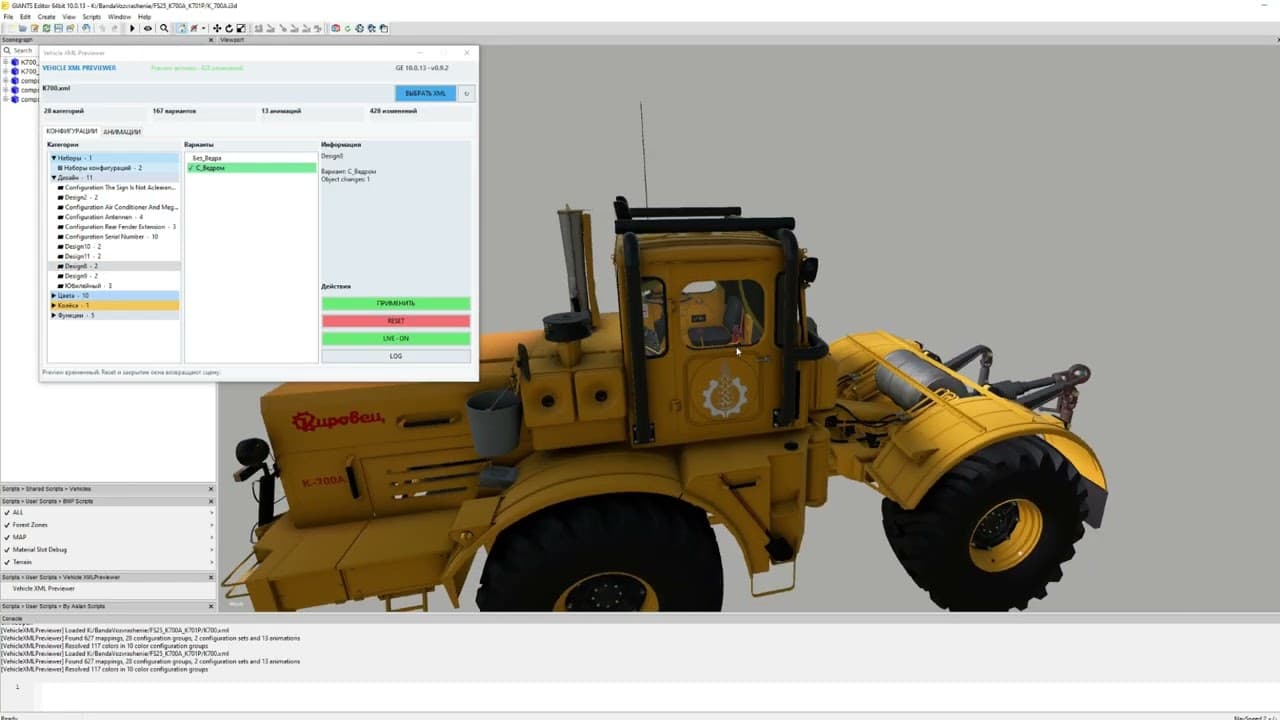The width and height of the screenshot is (1280, 720).
Task: Select Configuration Air Conditioner row
Action: click(114, 207)
